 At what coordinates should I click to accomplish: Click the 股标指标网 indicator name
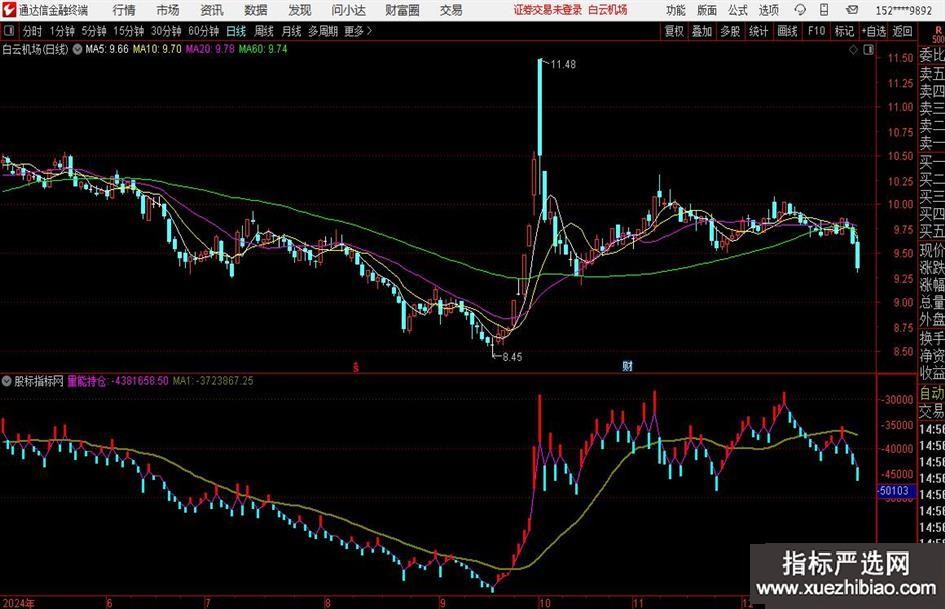pyautogui.click(x=39, y=381)
